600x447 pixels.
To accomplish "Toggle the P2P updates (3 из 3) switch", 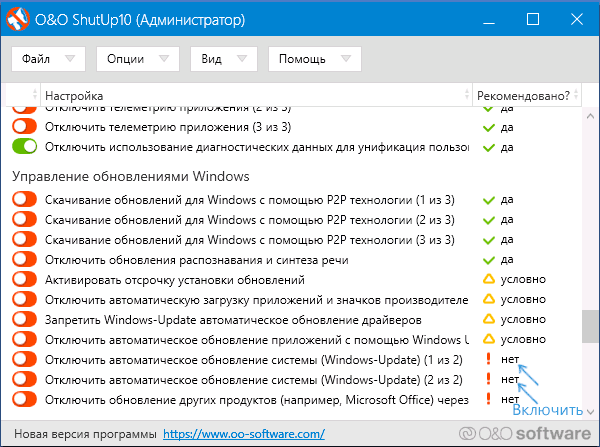I will [24, 239].
